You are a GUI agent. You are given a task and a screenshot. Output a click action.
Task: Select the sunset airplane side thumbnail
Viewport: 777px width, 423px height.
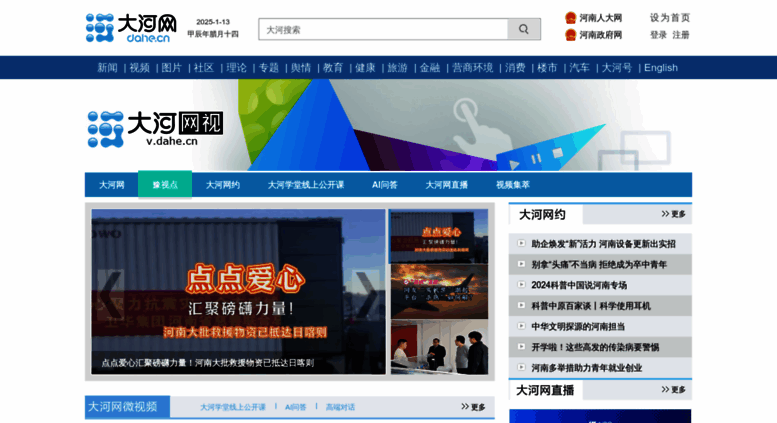[440, 291]
